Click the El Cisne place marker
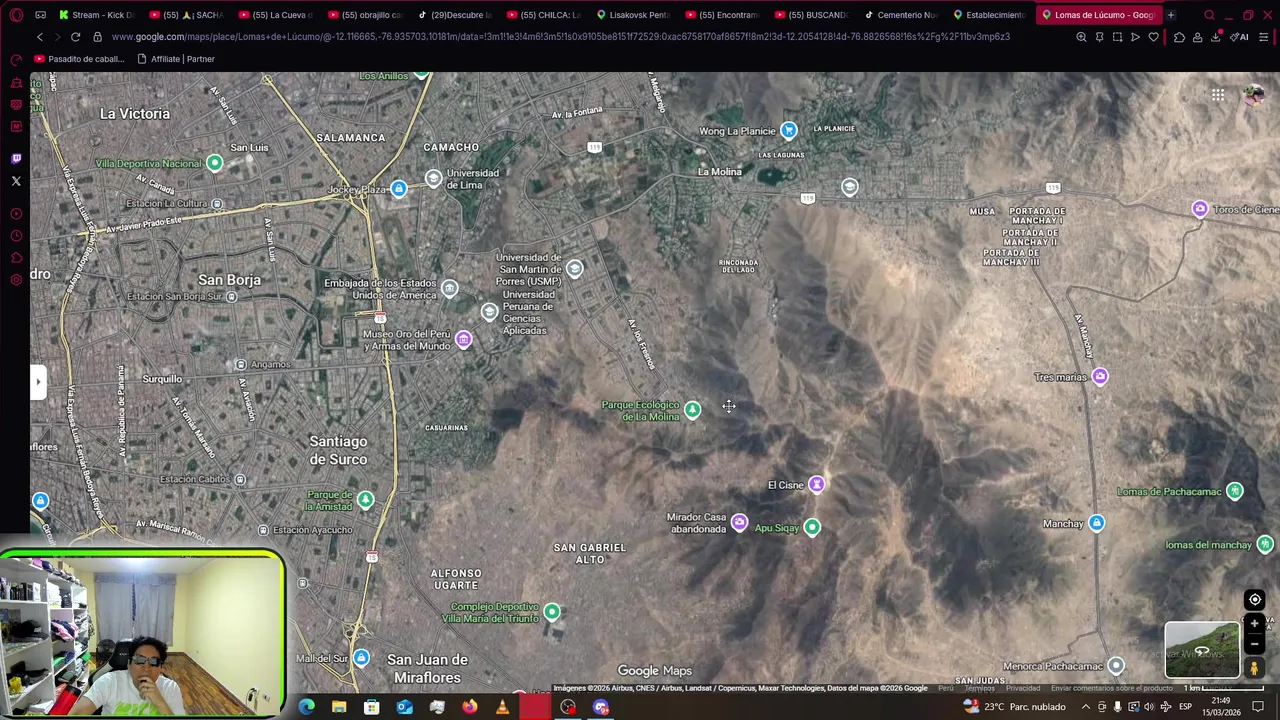 pos(817,485)
